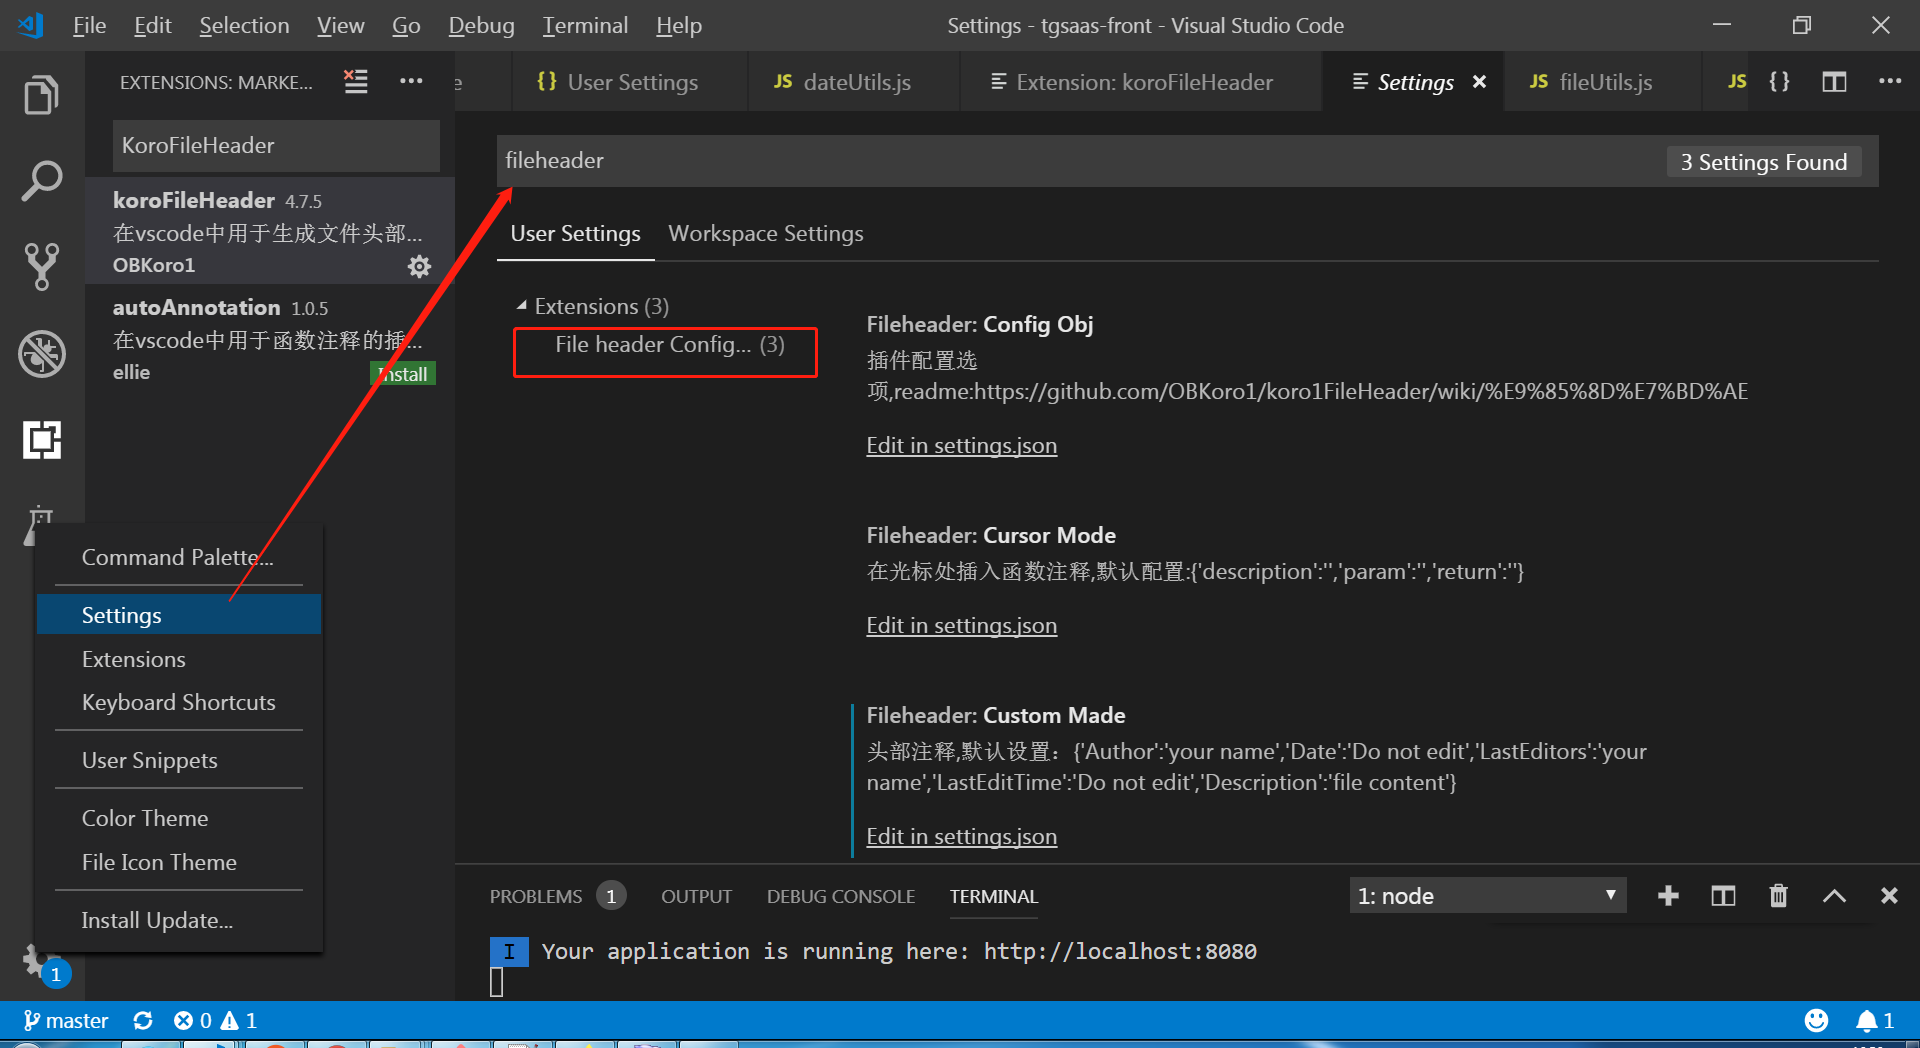Open settings JSON braces icon
1920x1048 pixels.
tap(1779, 81)
